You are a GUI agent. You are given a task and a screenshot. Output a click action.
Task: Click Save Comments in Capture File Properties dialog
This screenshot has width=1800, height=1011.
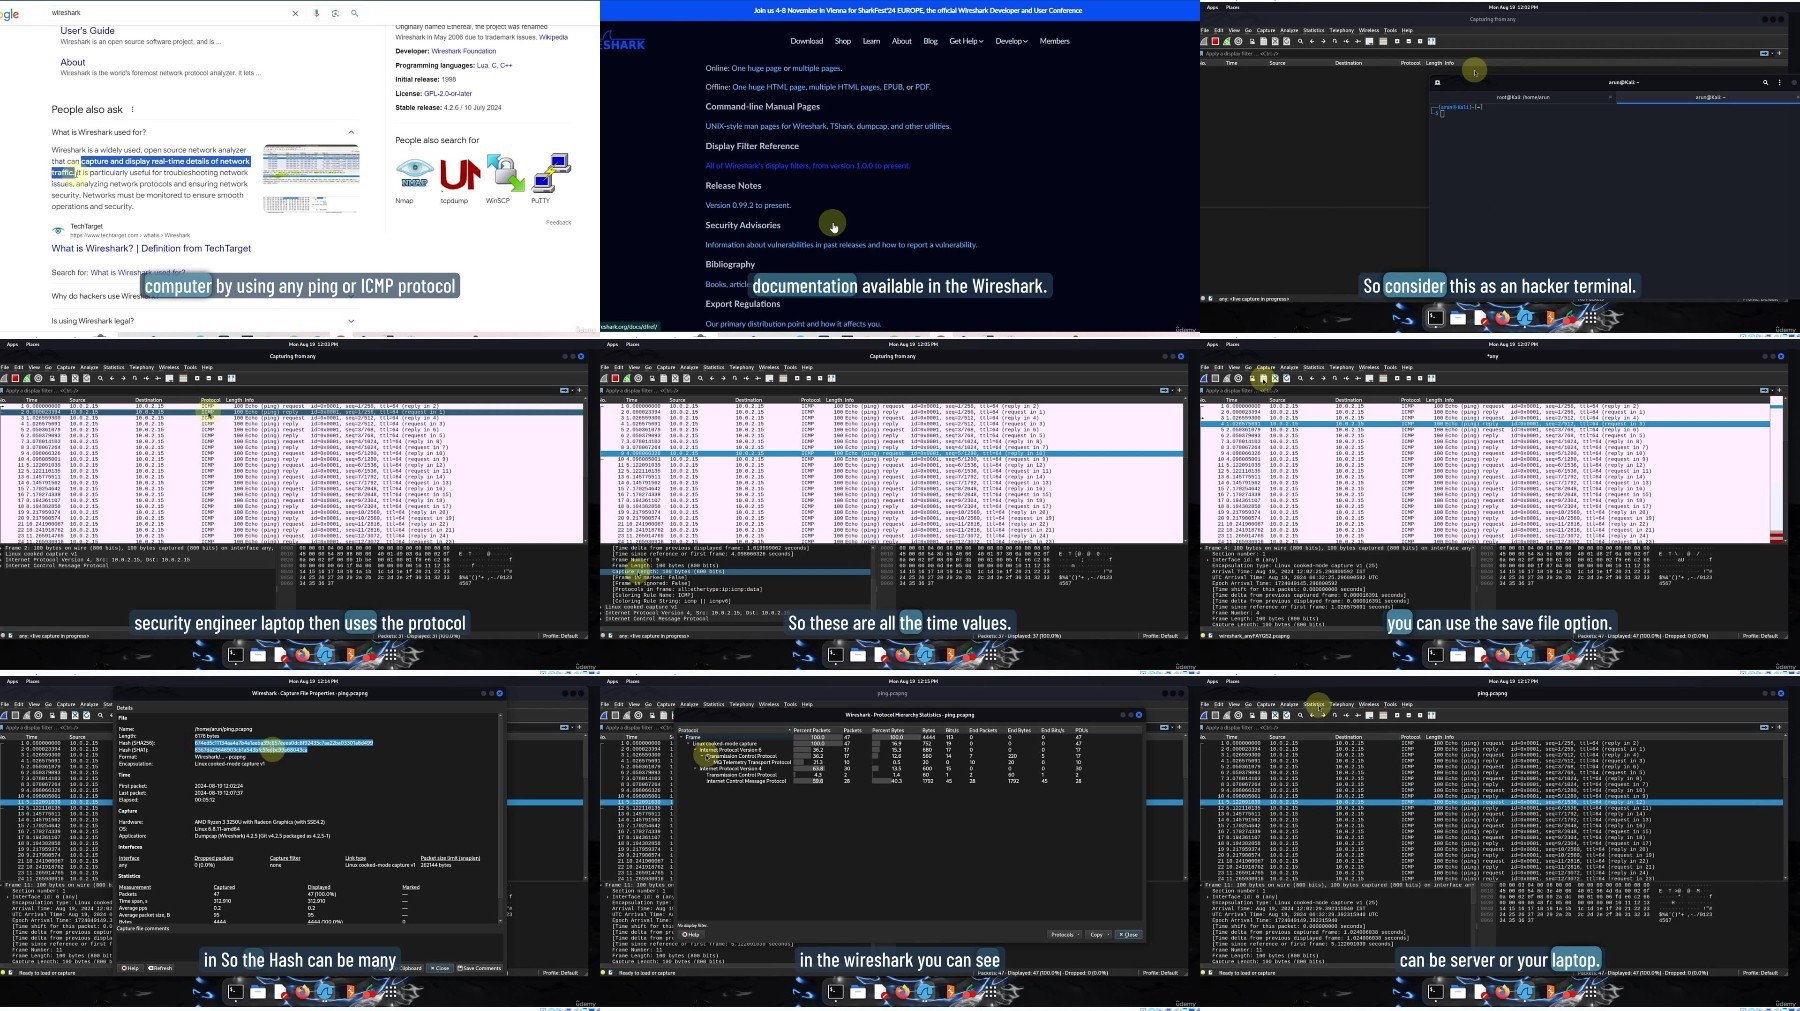coord(480,968)
